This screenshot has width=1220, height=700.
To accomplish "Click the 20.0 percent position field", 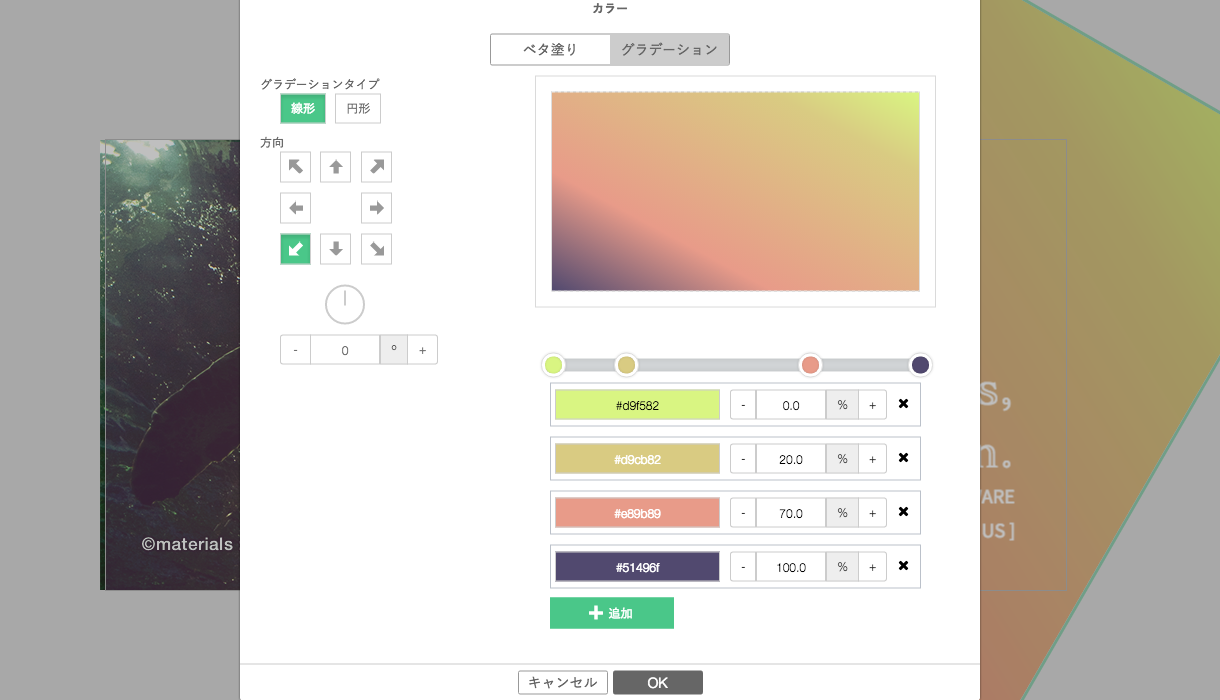I will 790,459.
